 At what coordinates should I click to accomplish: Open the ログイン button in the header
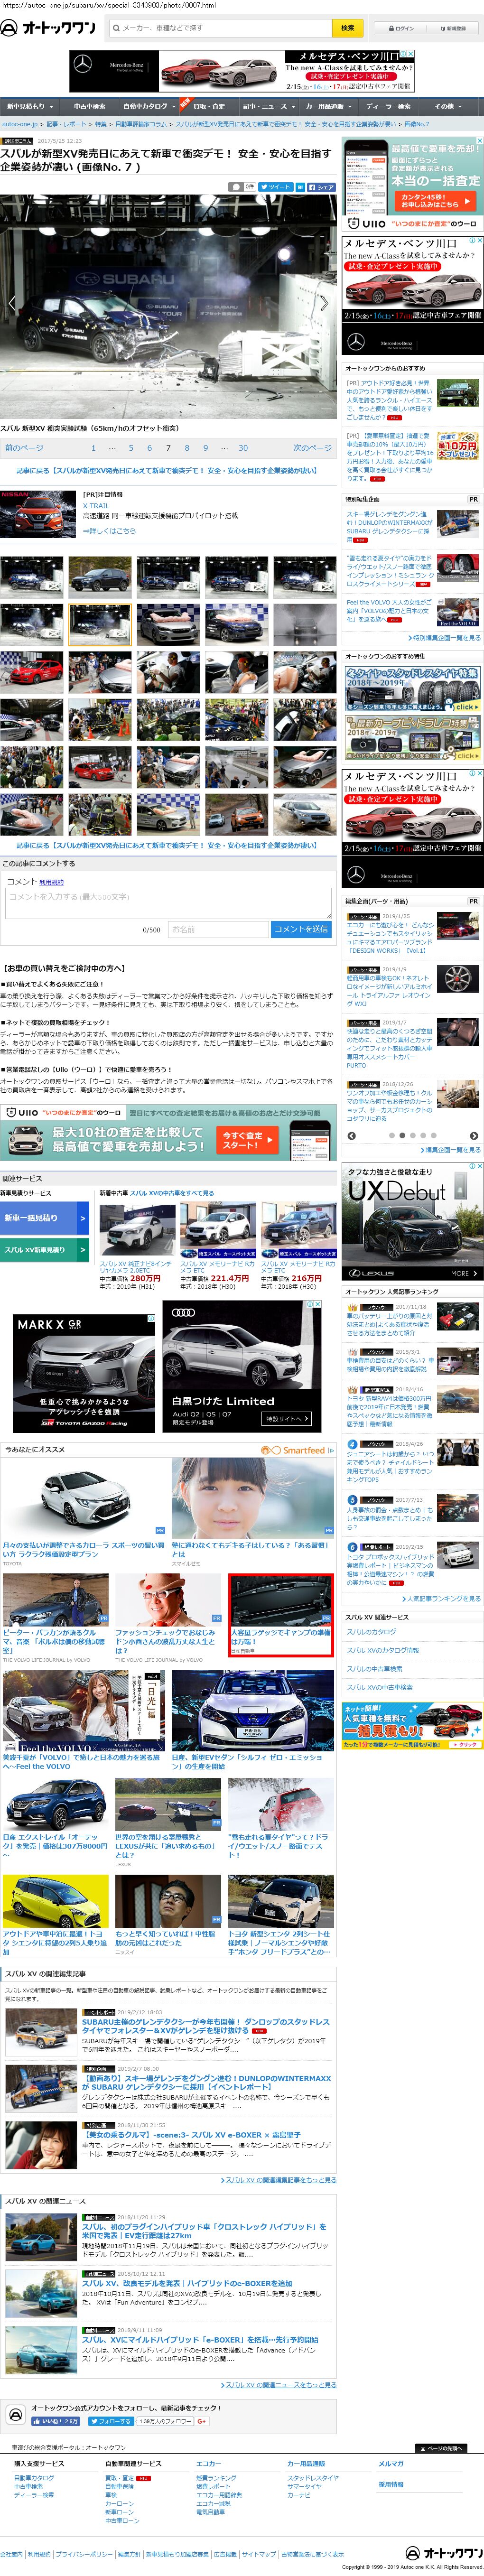pos(401,28)
